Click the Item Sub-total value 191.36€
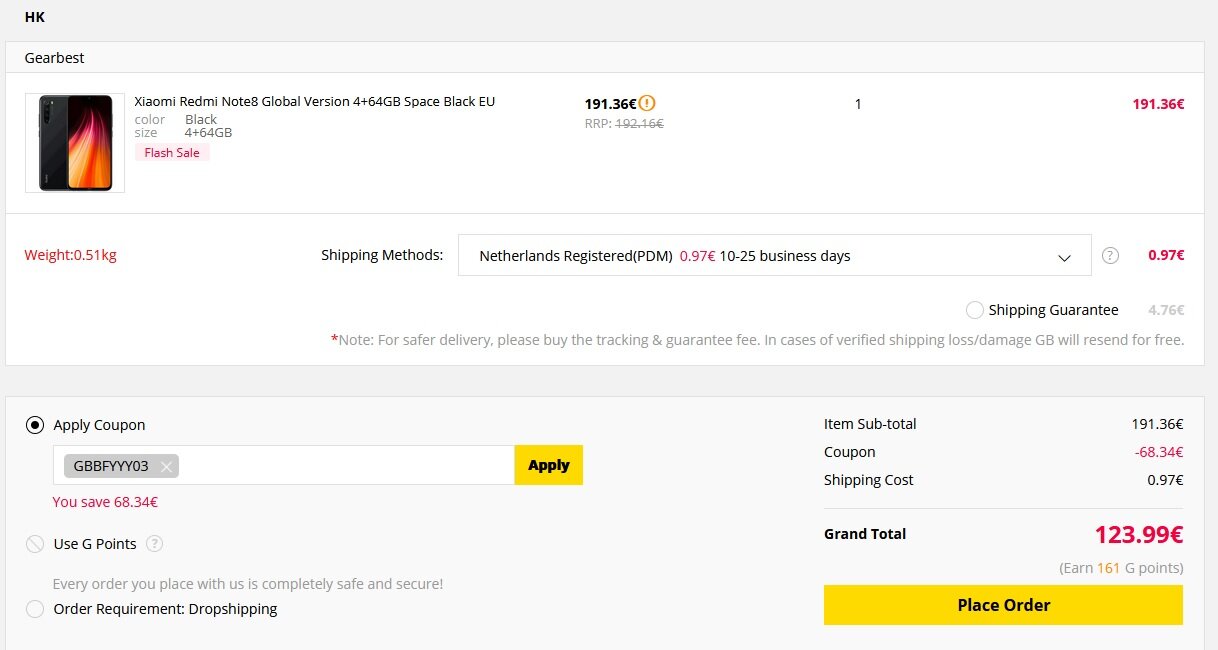This screenshot has height=650, width=1218. tap(1157, 424)
